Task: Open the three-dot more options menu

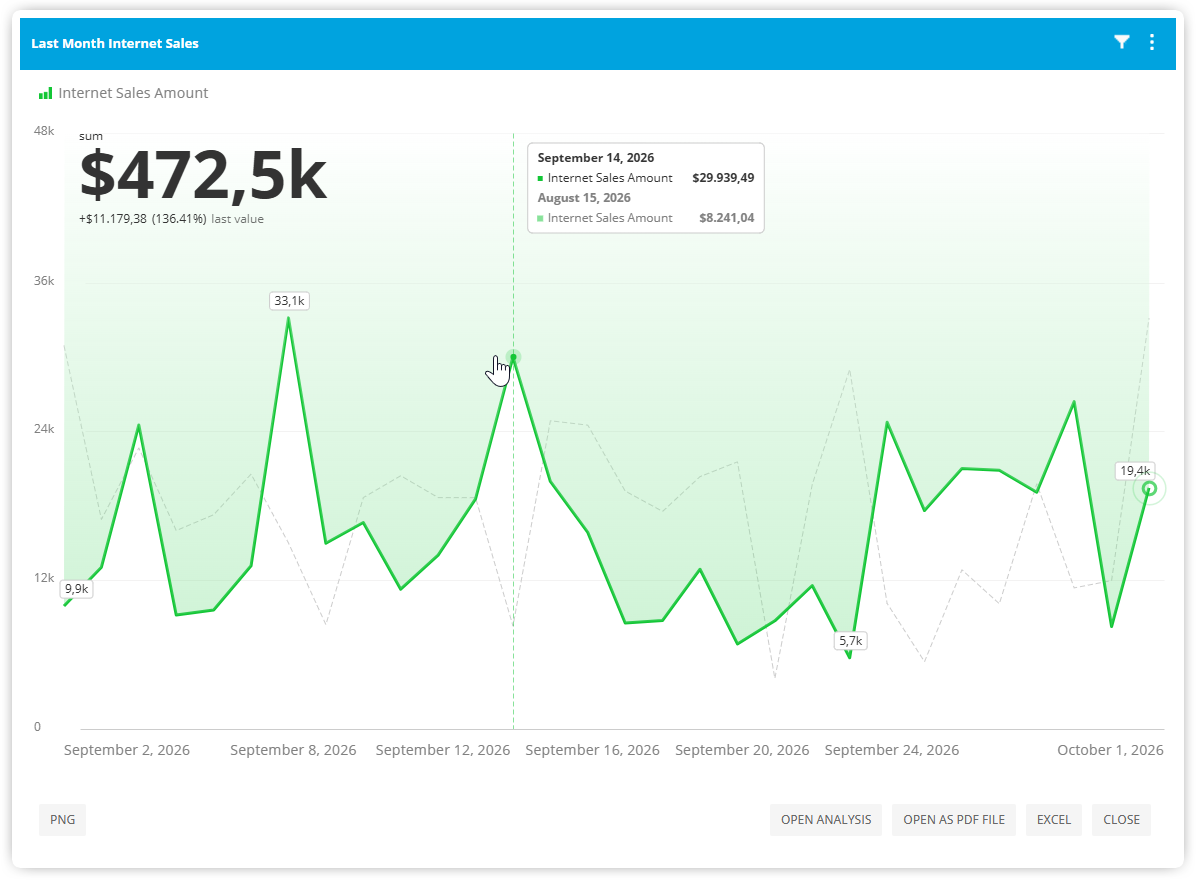Action: [x=1152, y=43]
